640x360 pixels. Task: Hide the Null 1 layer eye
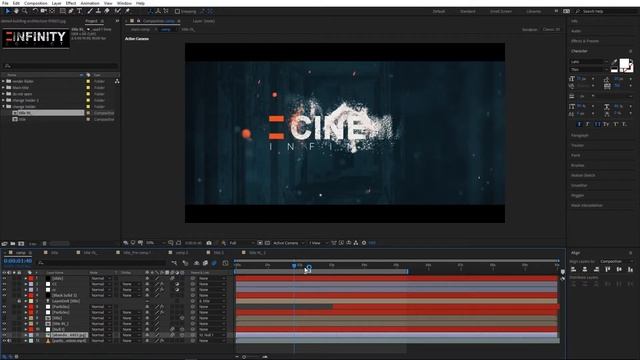[4, 329]
